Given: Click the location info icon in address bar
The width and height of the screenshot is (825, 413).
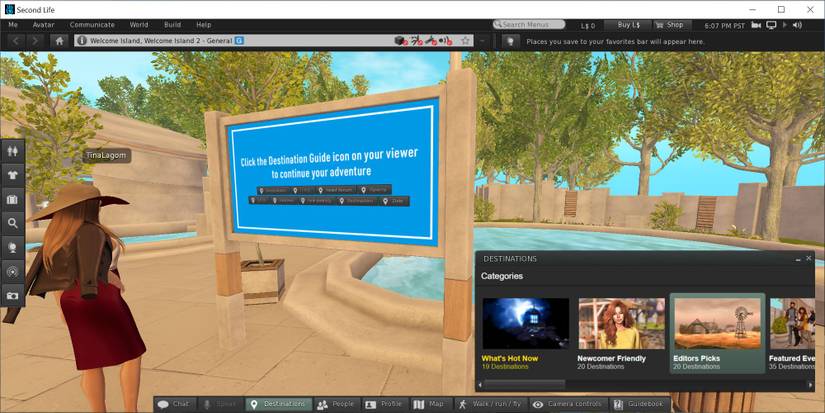Looking at the screenshot, I should point(82,41).
